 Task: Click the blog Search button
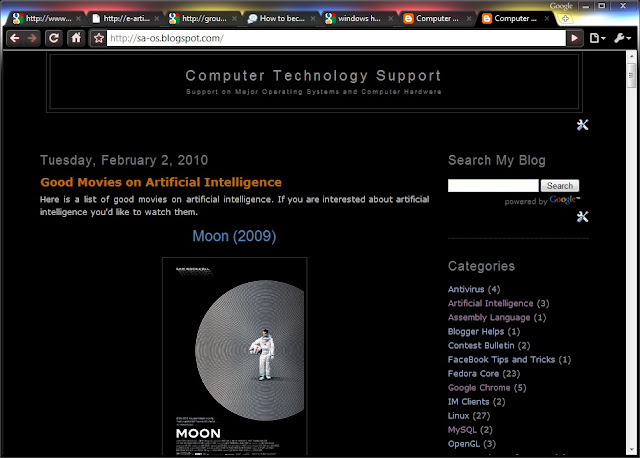(x=560, y=186)
